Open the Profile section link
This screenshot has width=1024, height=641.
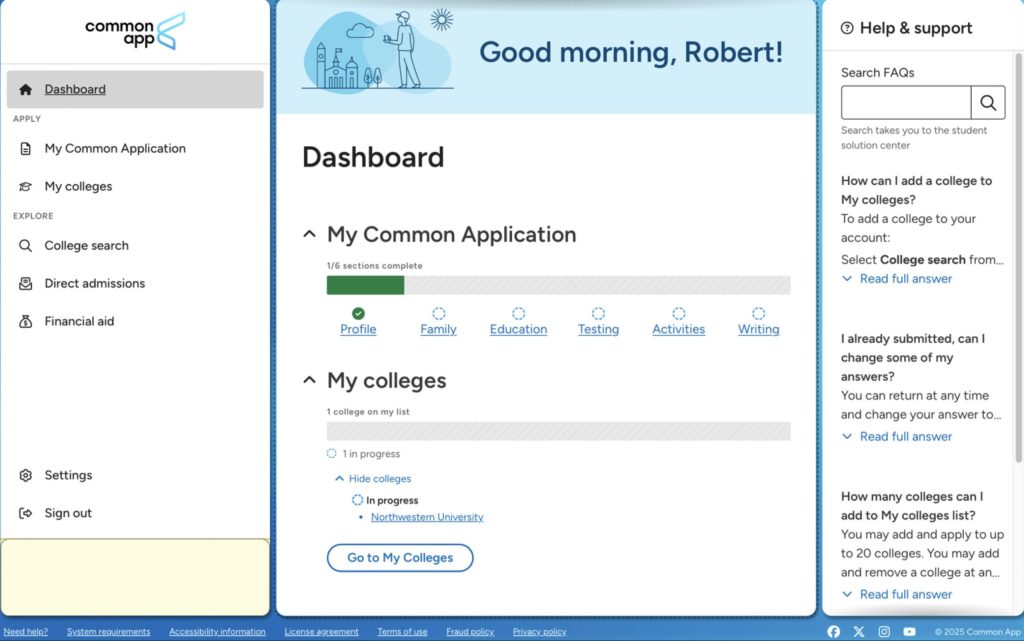pyautogui.click(x=358, y=330)
